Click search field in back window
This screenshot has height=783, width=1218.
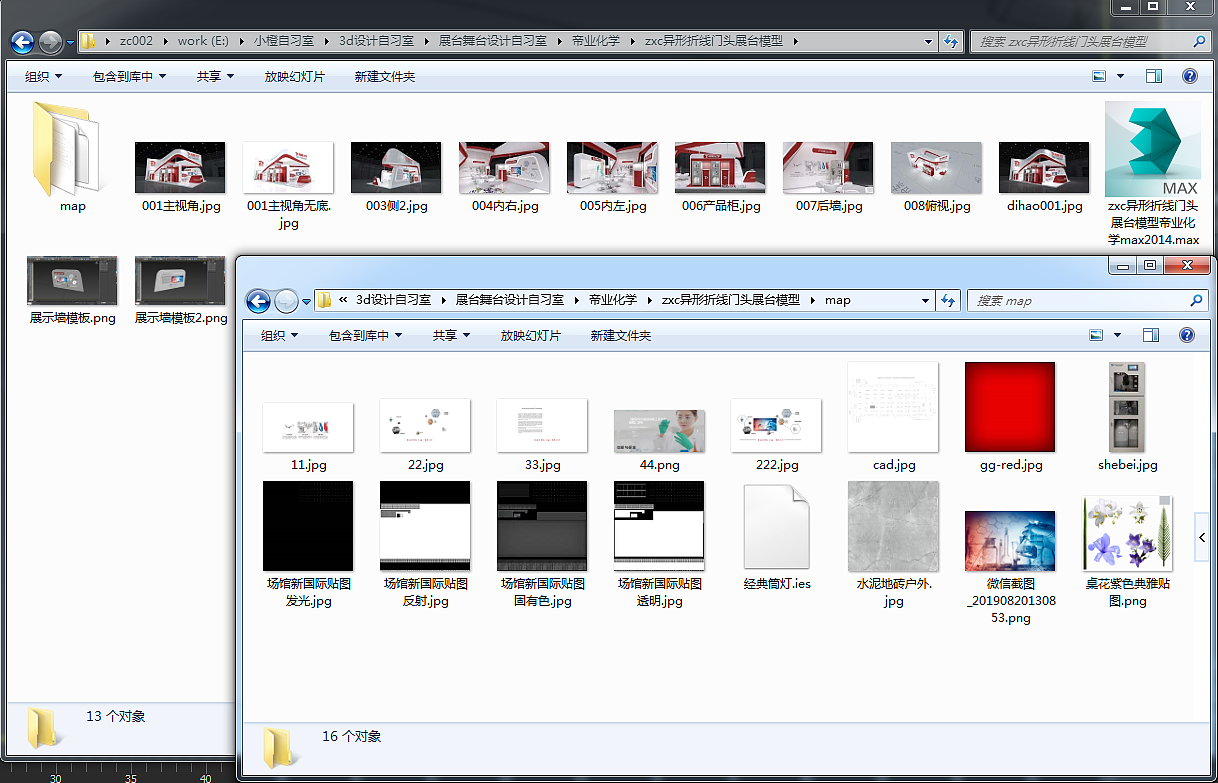click(1090, 41)
